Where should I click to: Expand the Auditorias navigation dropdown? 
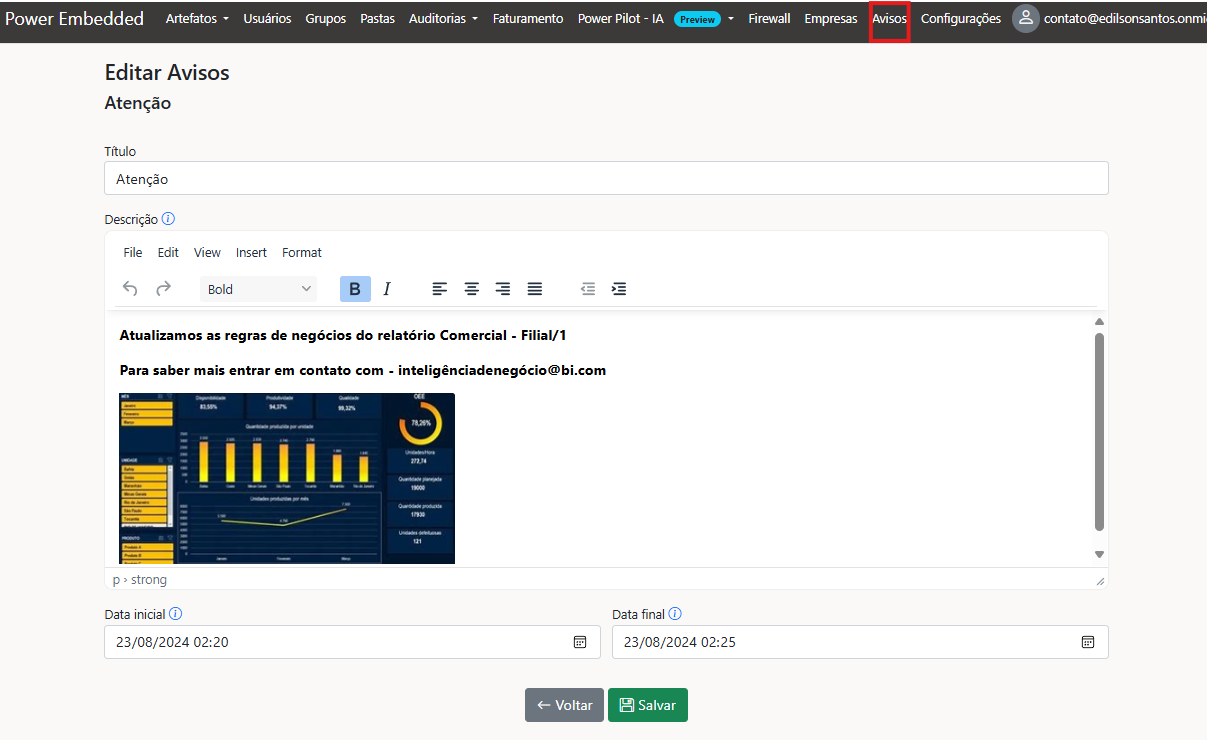pos(443,19)
